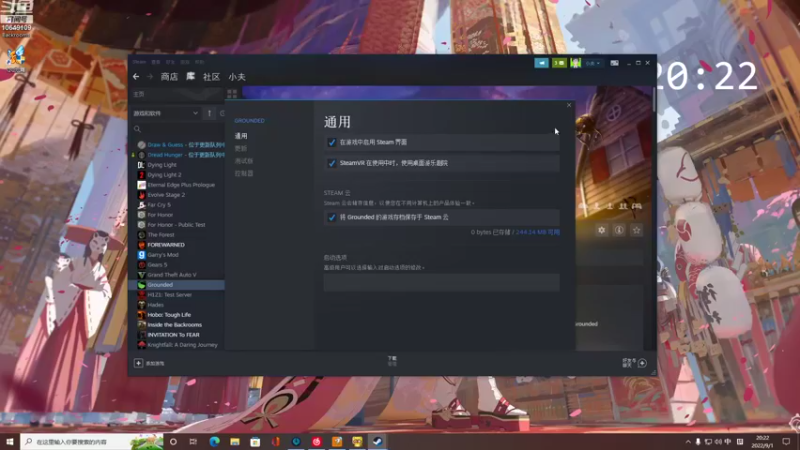Image resolution: width=800 pixels, height=450 pixels.
Task: Open the library collections grid icon
Action: [x=232, y=93]
